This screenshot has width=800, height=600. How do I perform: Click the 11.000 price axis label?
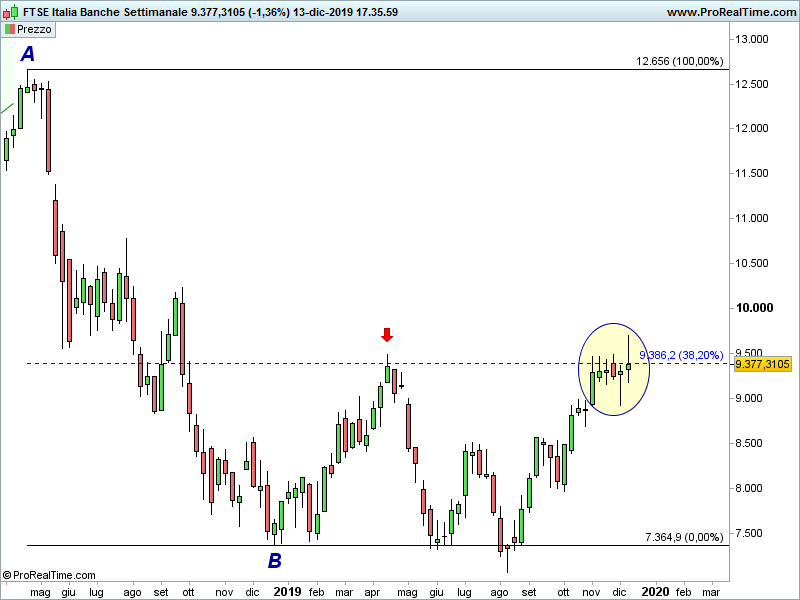click(x=752, y=218)
